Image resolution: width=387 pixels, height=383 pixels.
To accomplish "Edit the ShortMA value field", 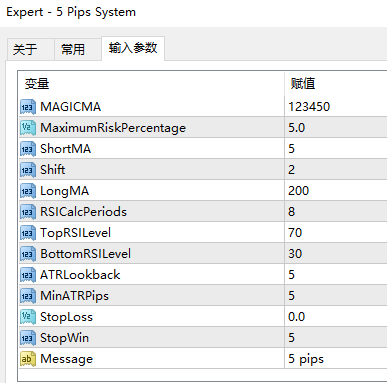I will (x=336, y=149).
